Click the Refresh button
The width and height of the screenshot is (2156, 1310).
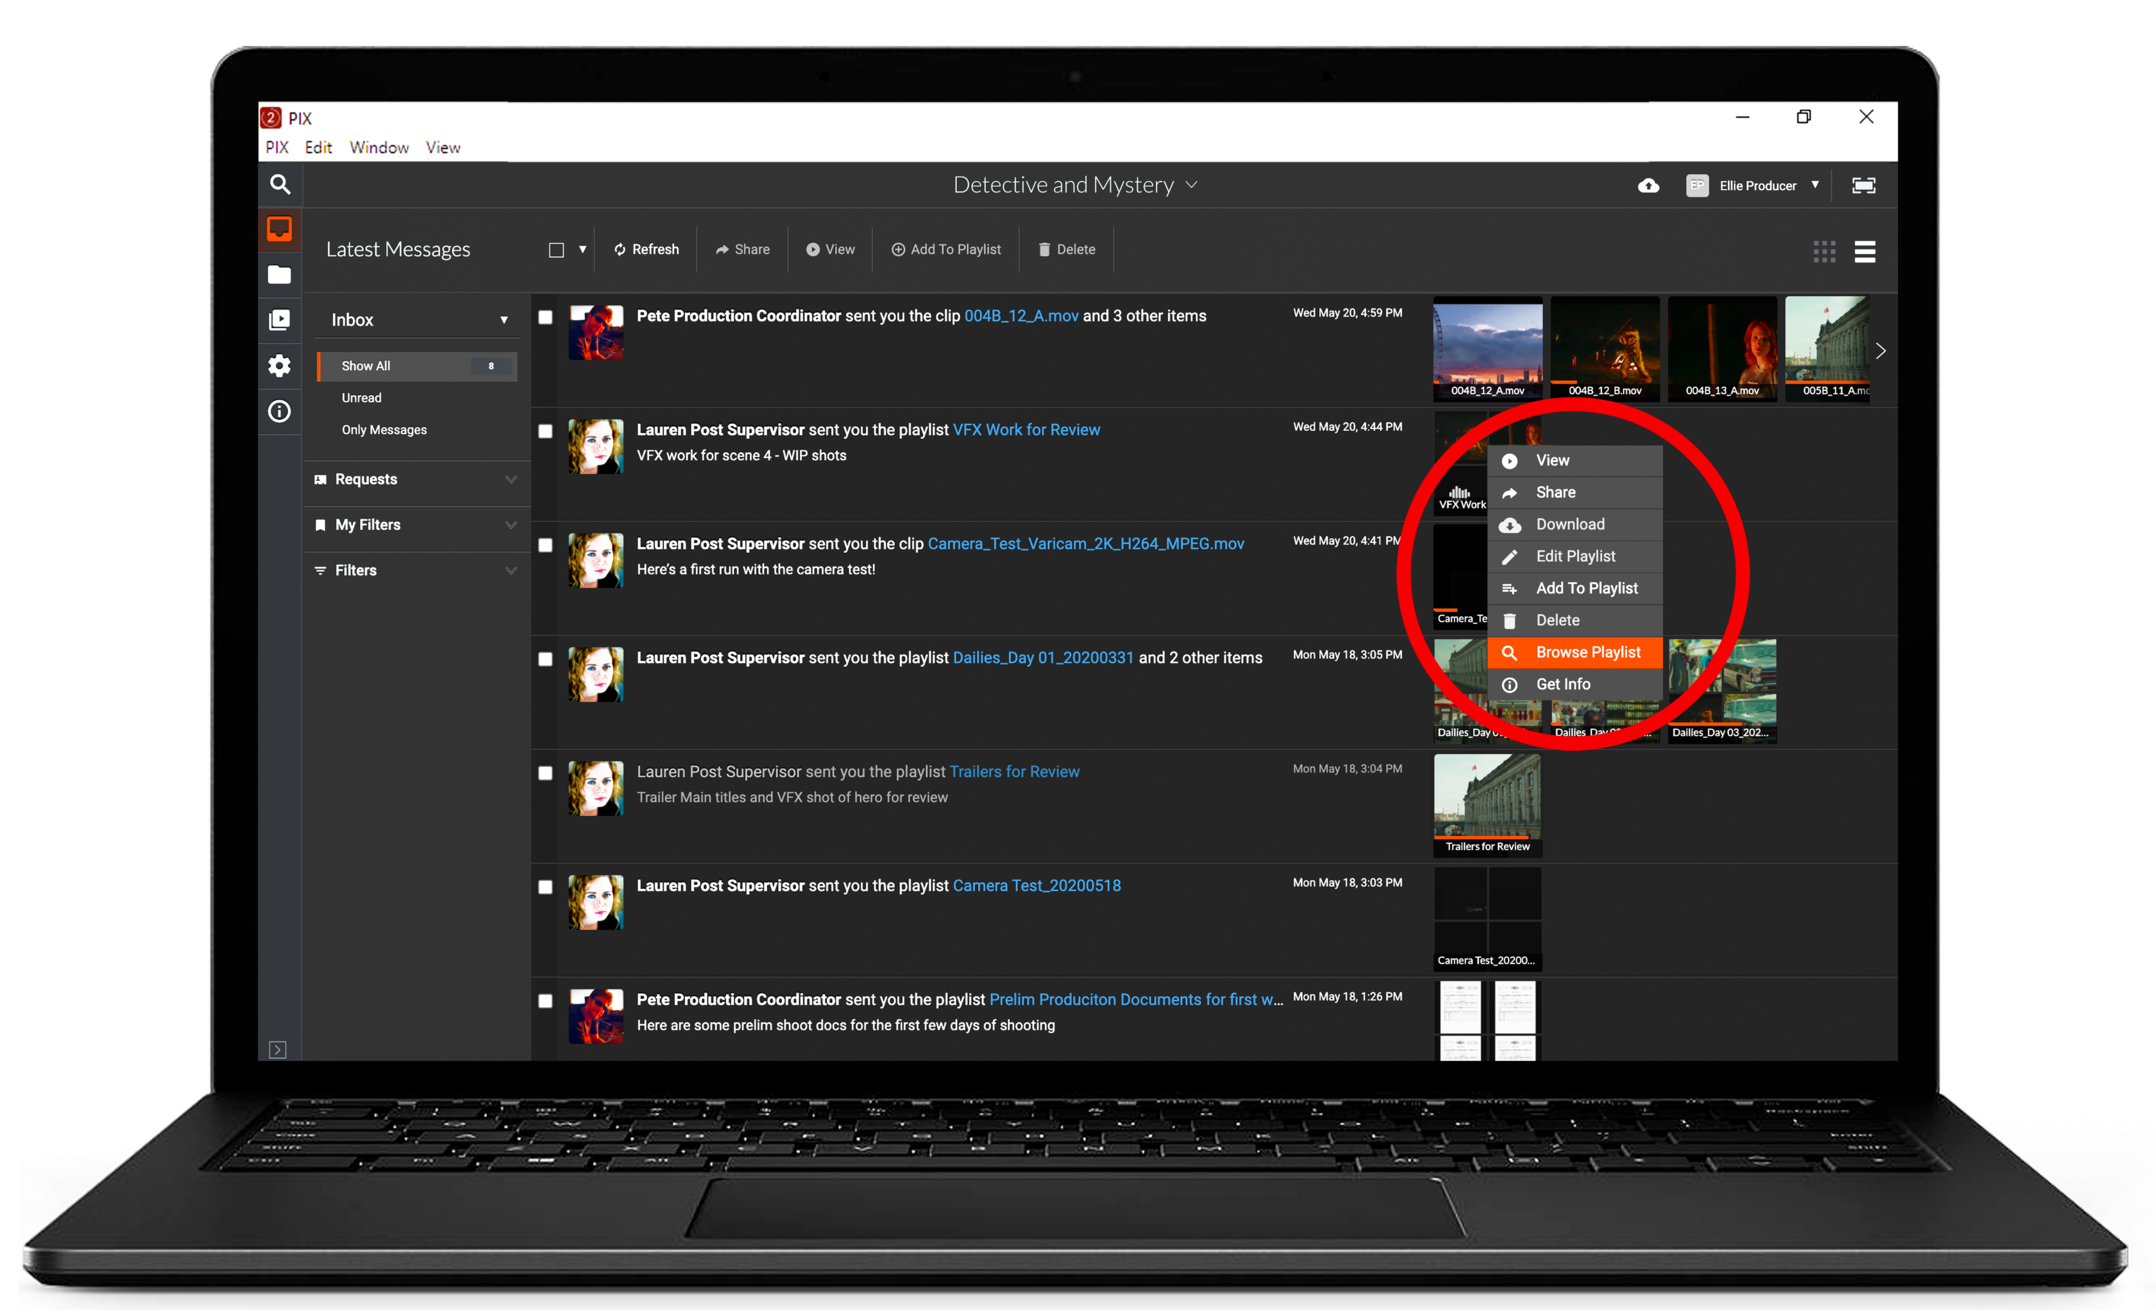pos(646,250)
